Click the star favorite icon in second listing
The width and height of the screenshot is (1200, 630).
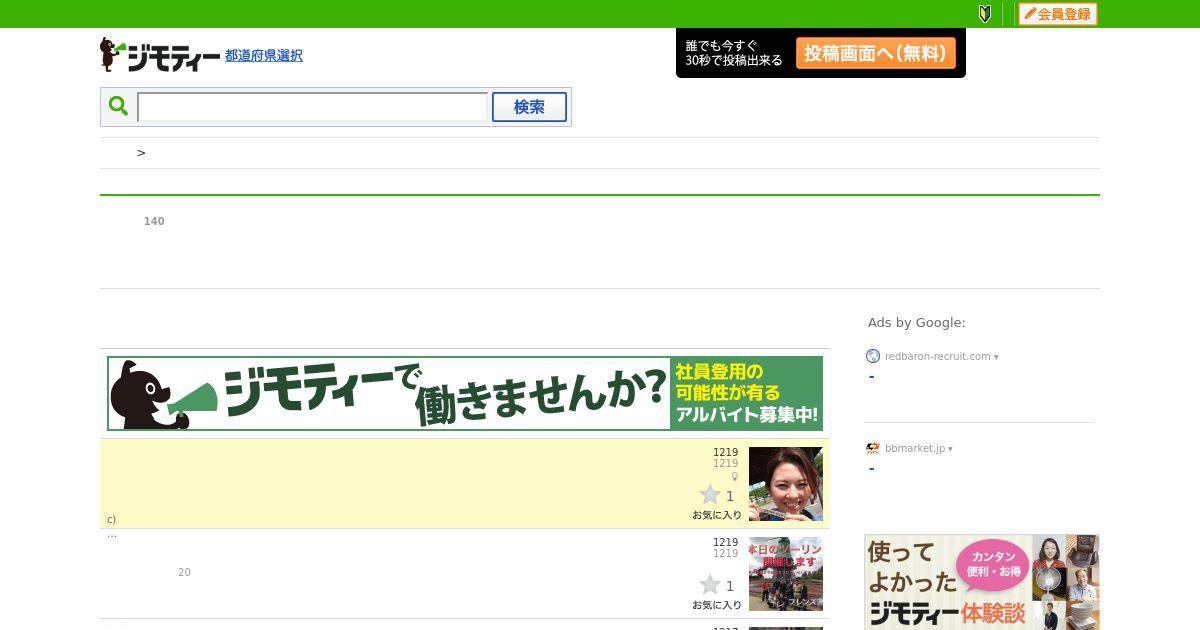pyautogui.click(x=710, y=585)
